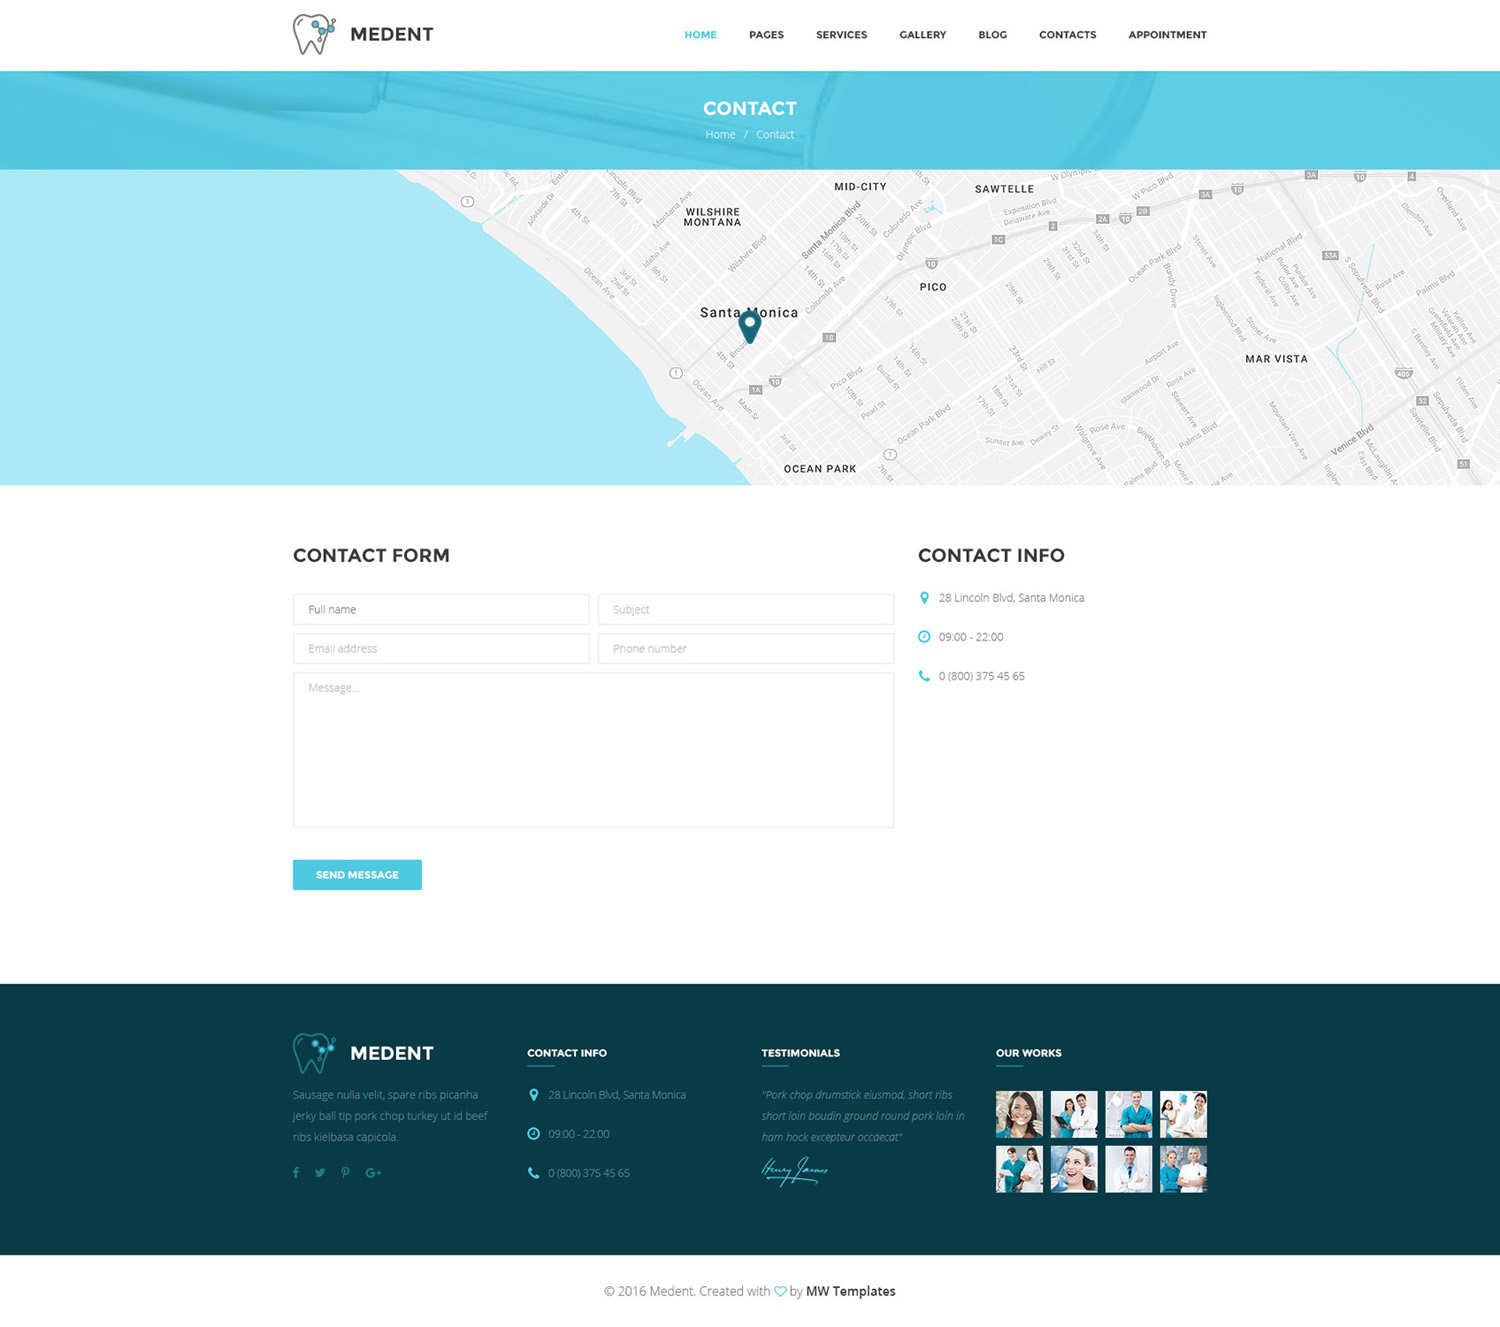Go to the Home menu item

coord(700,35)
